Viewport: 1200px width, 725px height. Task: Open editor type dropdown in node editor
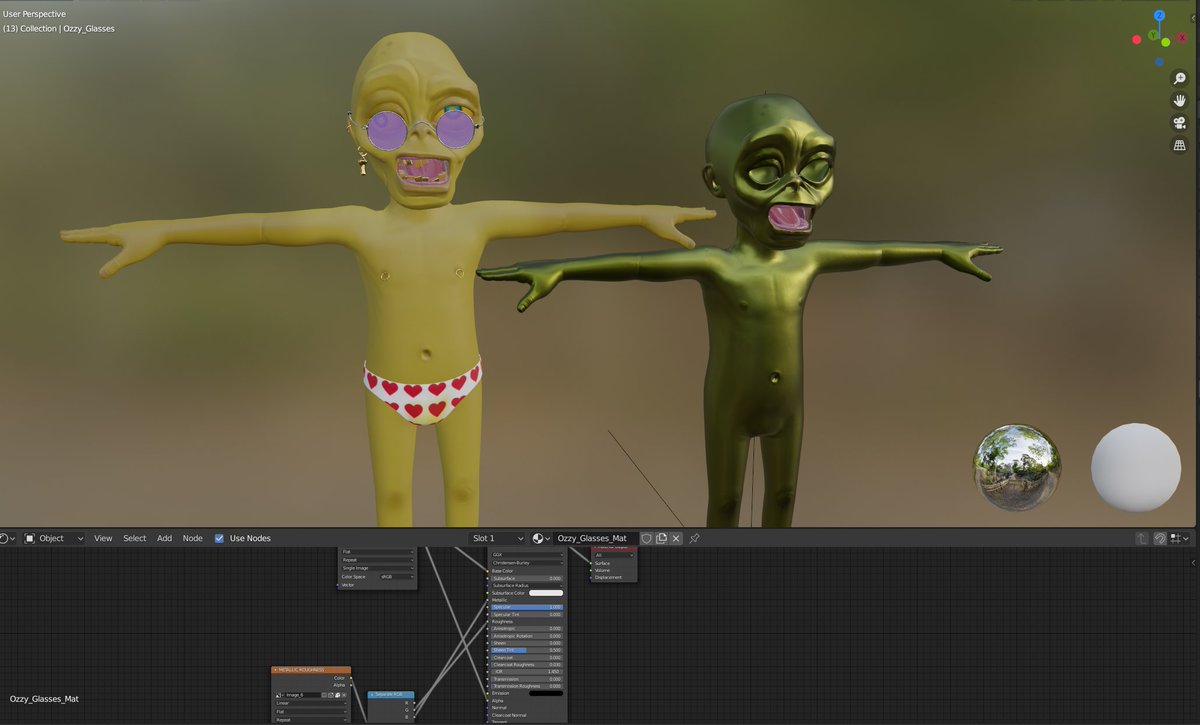[8, 538]
